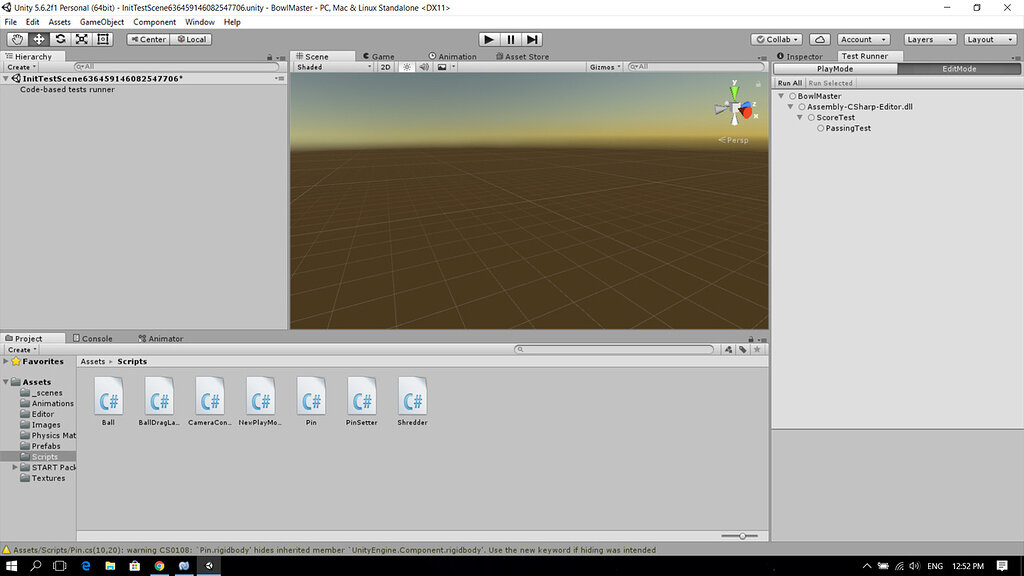1024x576 pixels.
Task: Open the cloud services icon
Action: tap(819, 39)
